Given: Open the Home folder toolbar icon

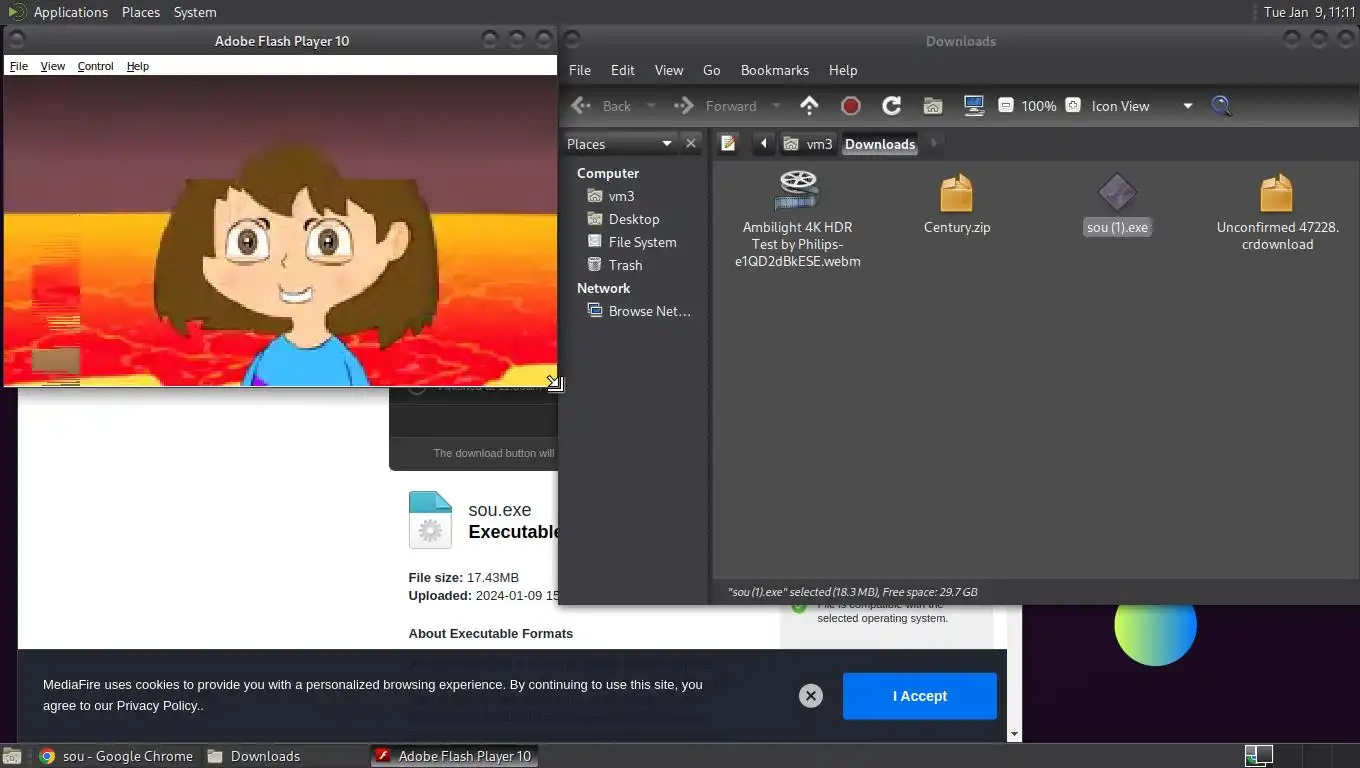Looking at the screenshot, I should coord(932,105).
